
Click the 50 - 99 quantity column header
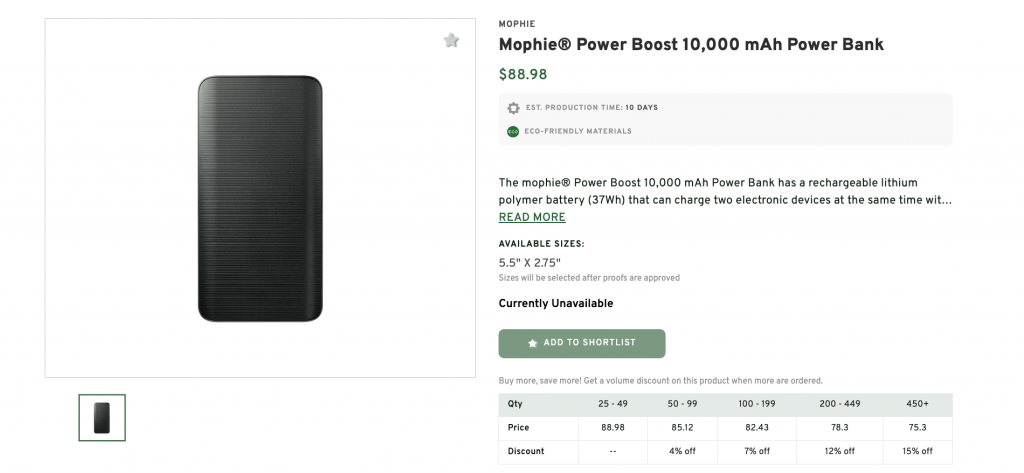tap(682, 405)
